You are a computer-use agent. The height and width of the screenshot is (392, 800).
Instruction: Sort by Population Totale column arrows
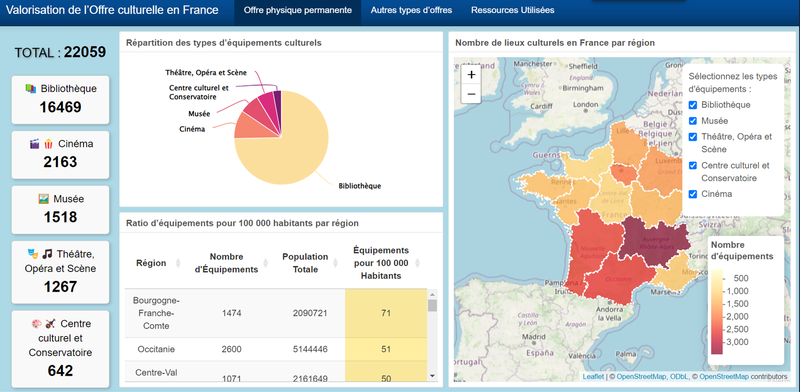[335, 263]
